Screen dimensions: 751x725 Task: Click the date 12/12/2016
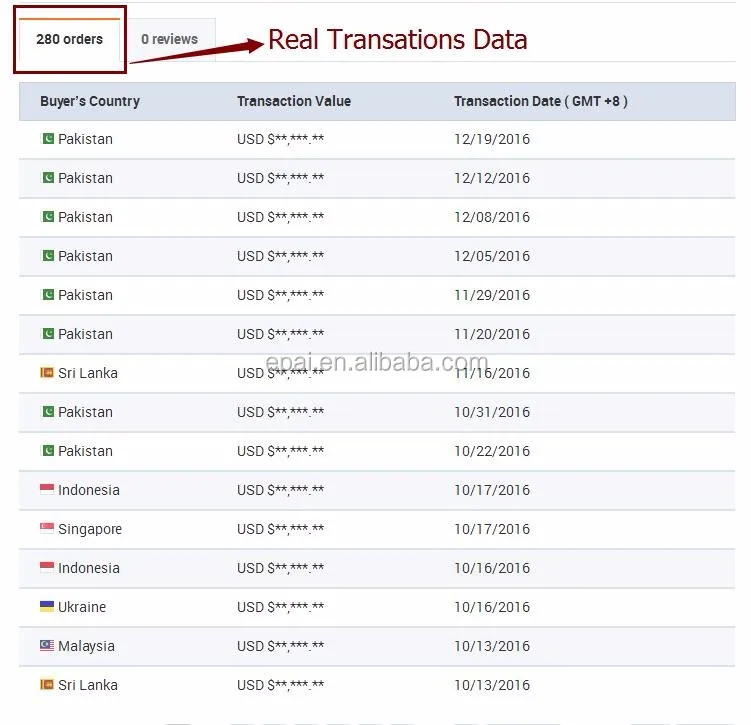492,178
